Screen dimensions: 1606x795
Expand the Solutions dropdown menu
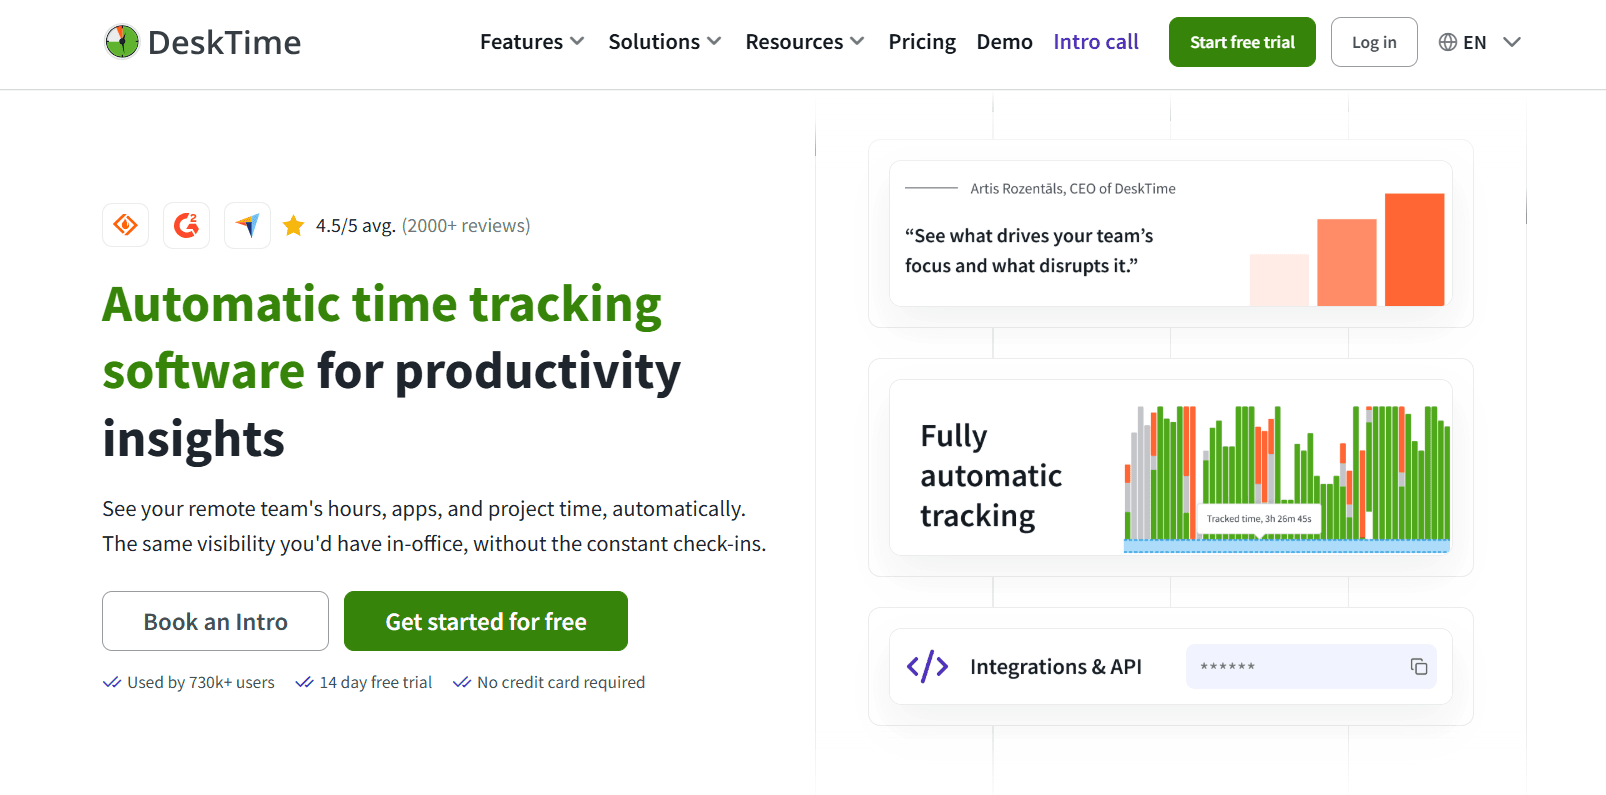point(665,42)
